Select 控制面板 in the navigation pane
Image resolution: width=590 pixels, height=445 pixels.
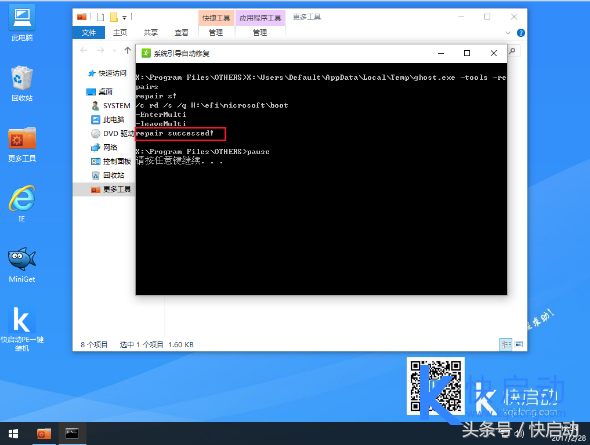tap(111, 161)
